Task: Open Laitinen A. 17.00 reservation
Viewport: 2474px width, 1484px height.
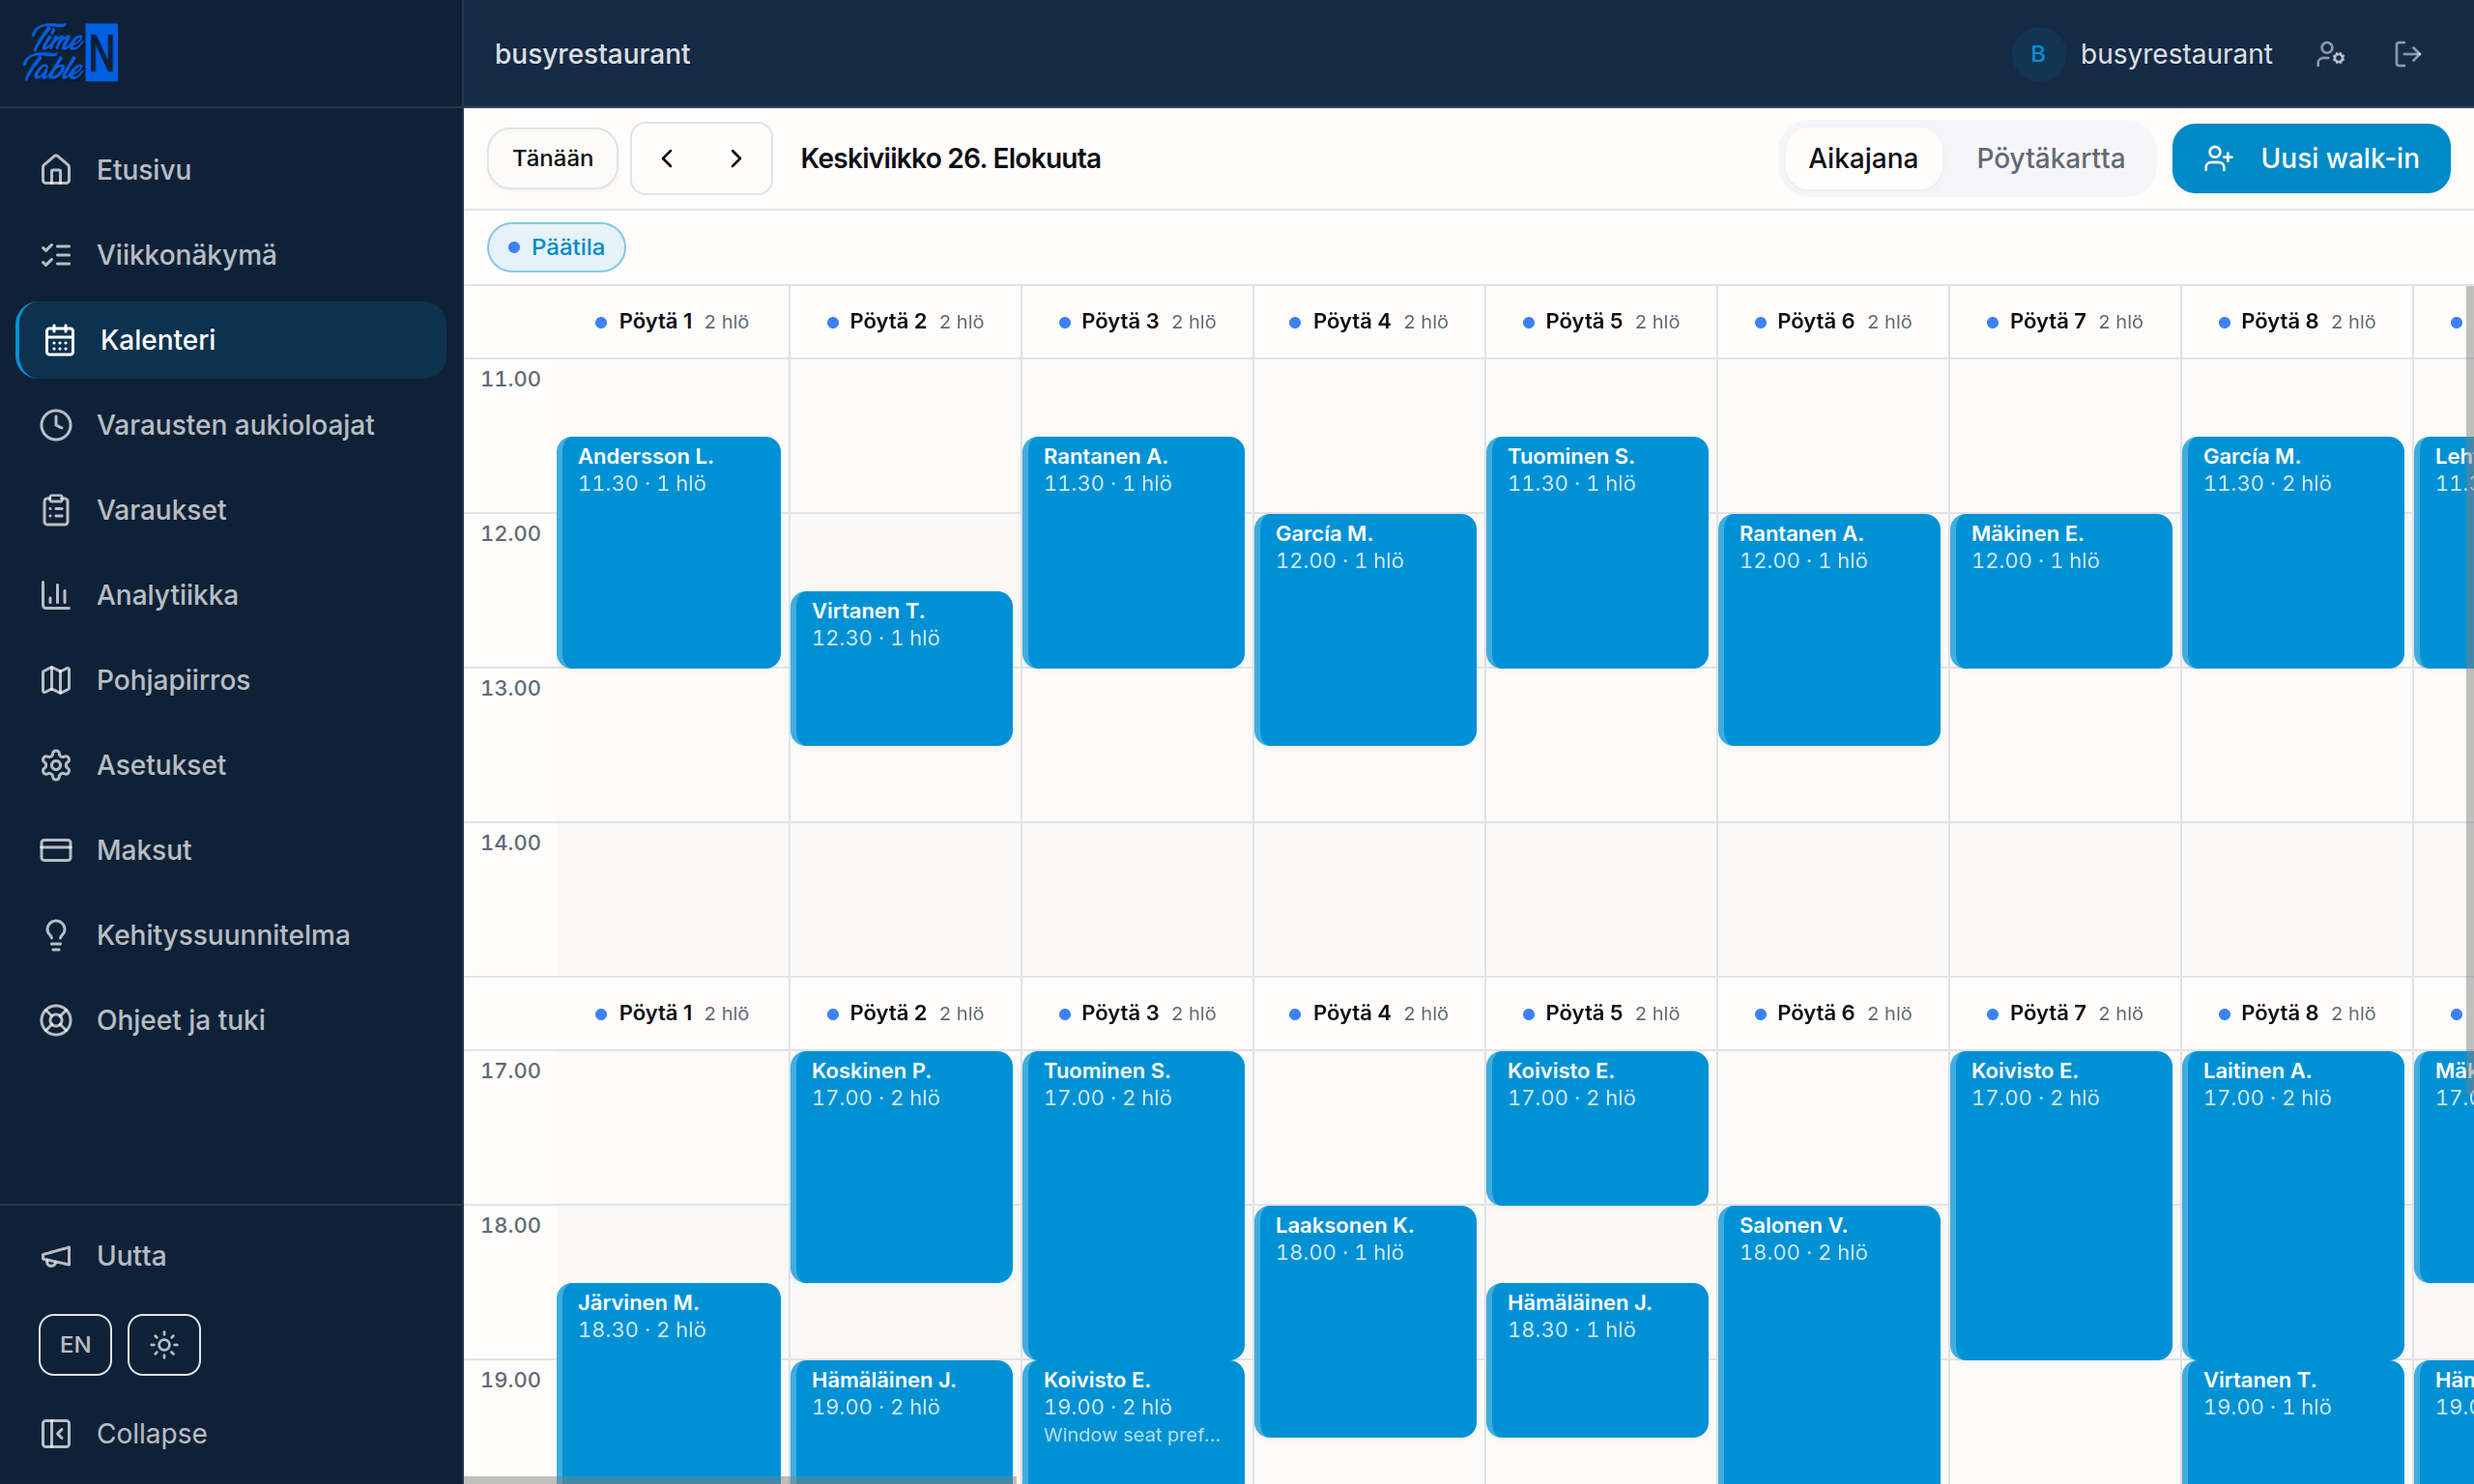Action: click(2294, 1205)
